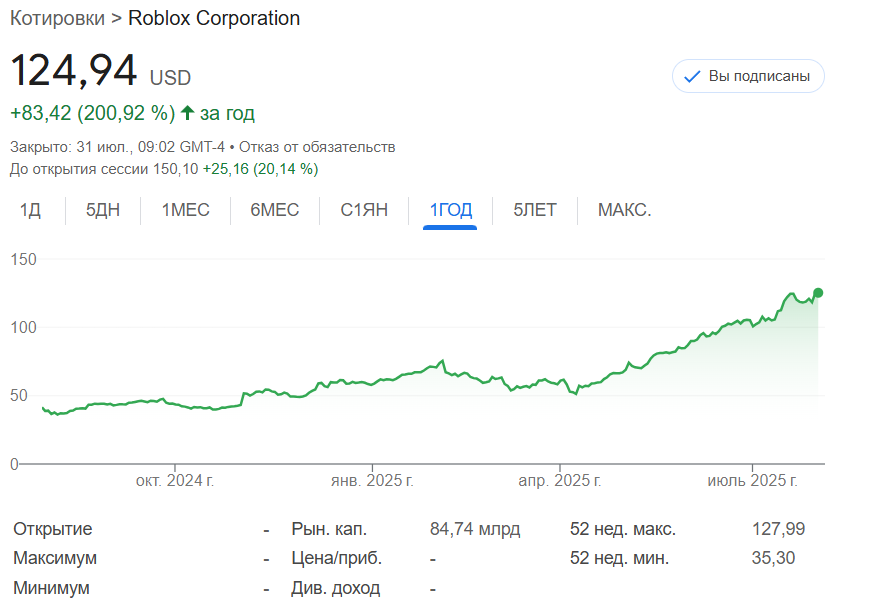Click the 52-week low value 35,30
Viewport: 869px width, 611px height.
[x=773, y=558]
